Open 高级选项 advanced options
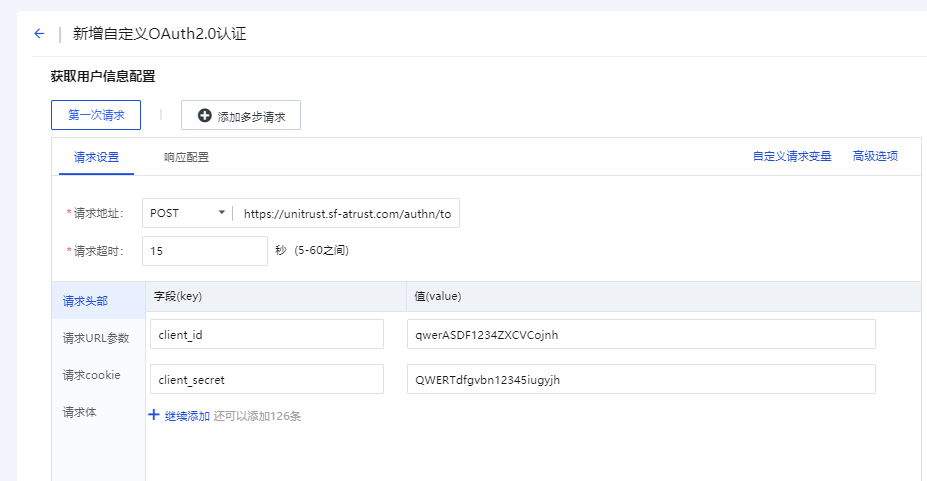 point(875,156)
